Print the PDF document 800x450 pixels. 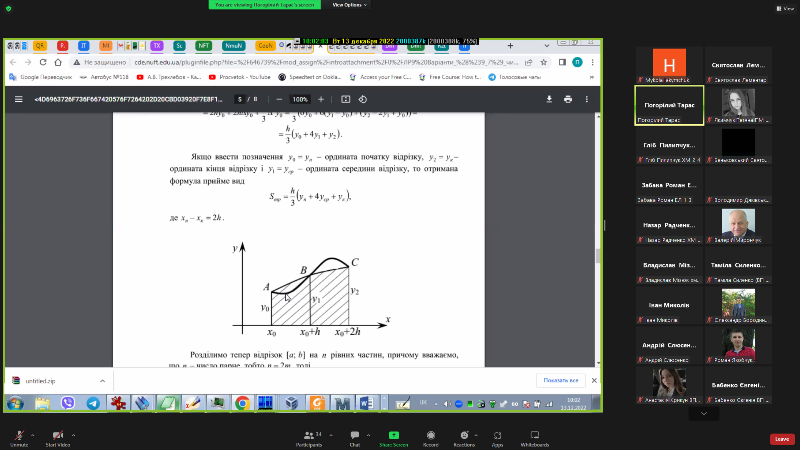click(568, 99)
